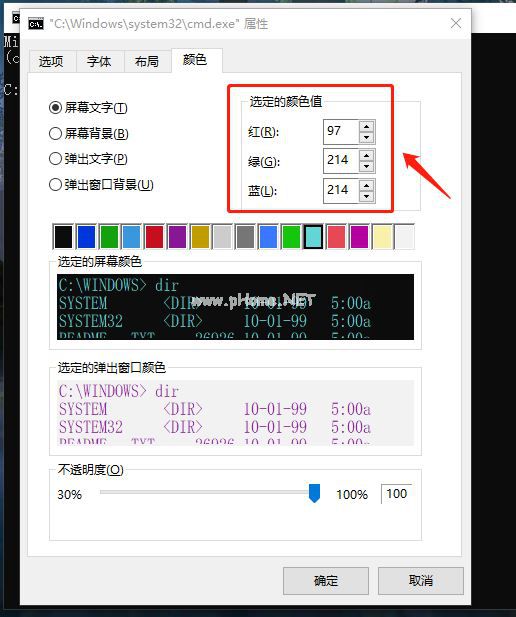
Task: Click the opacity slider handle
Action: pyautogui.click(x=314, y=493)
